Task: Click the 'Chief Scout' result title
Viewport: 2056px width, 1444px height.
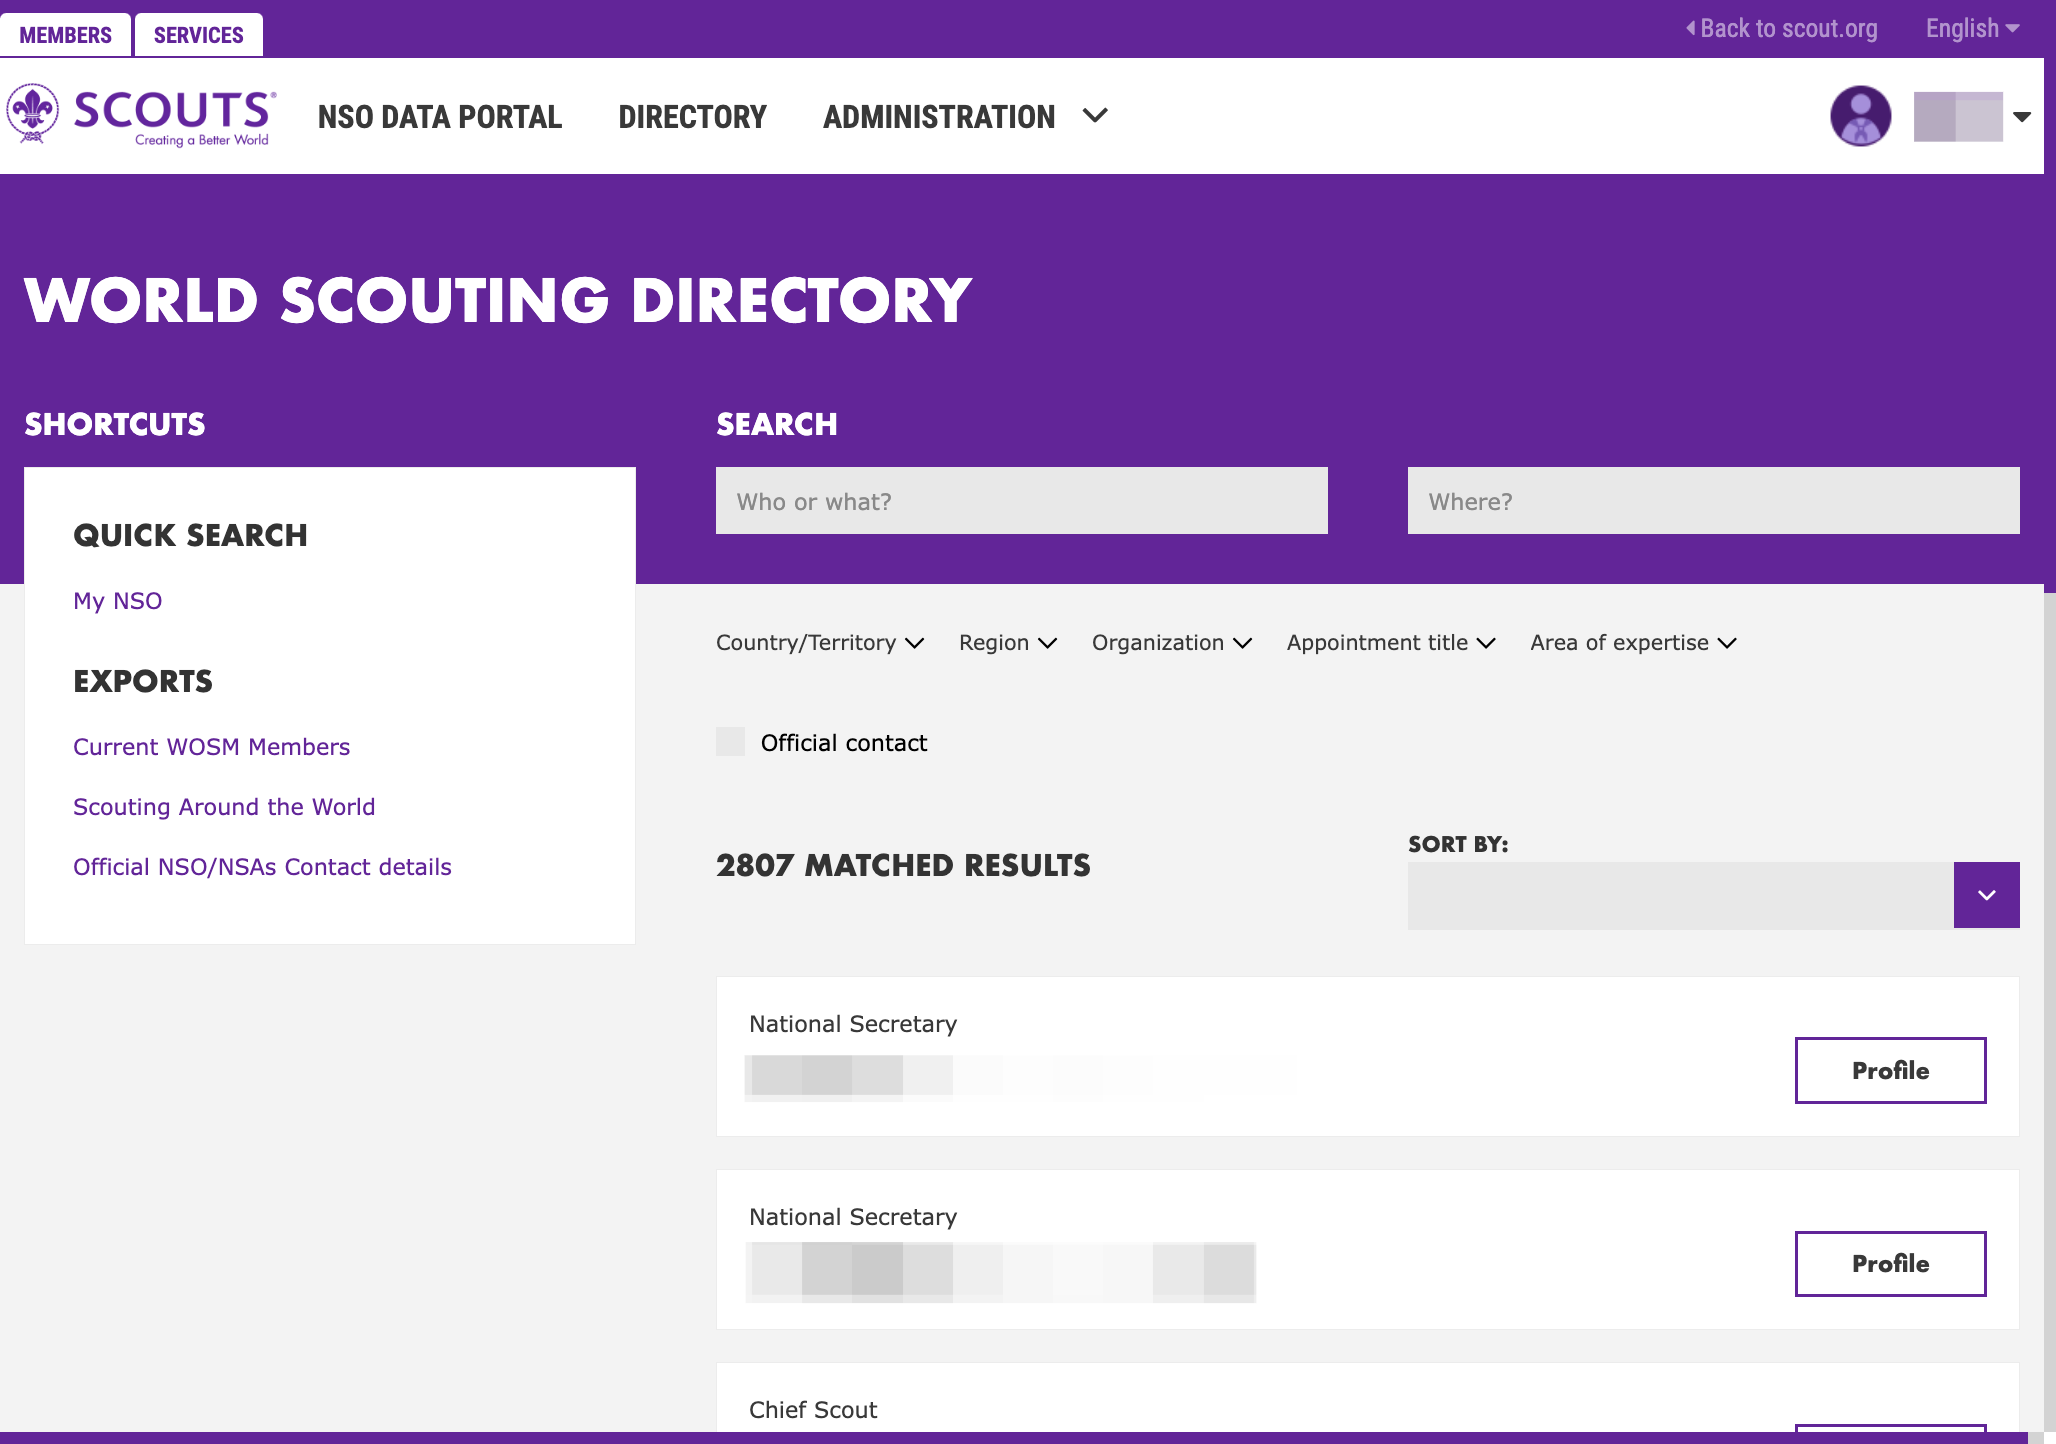Action: pyautogui.click(x=813, y=1410)
